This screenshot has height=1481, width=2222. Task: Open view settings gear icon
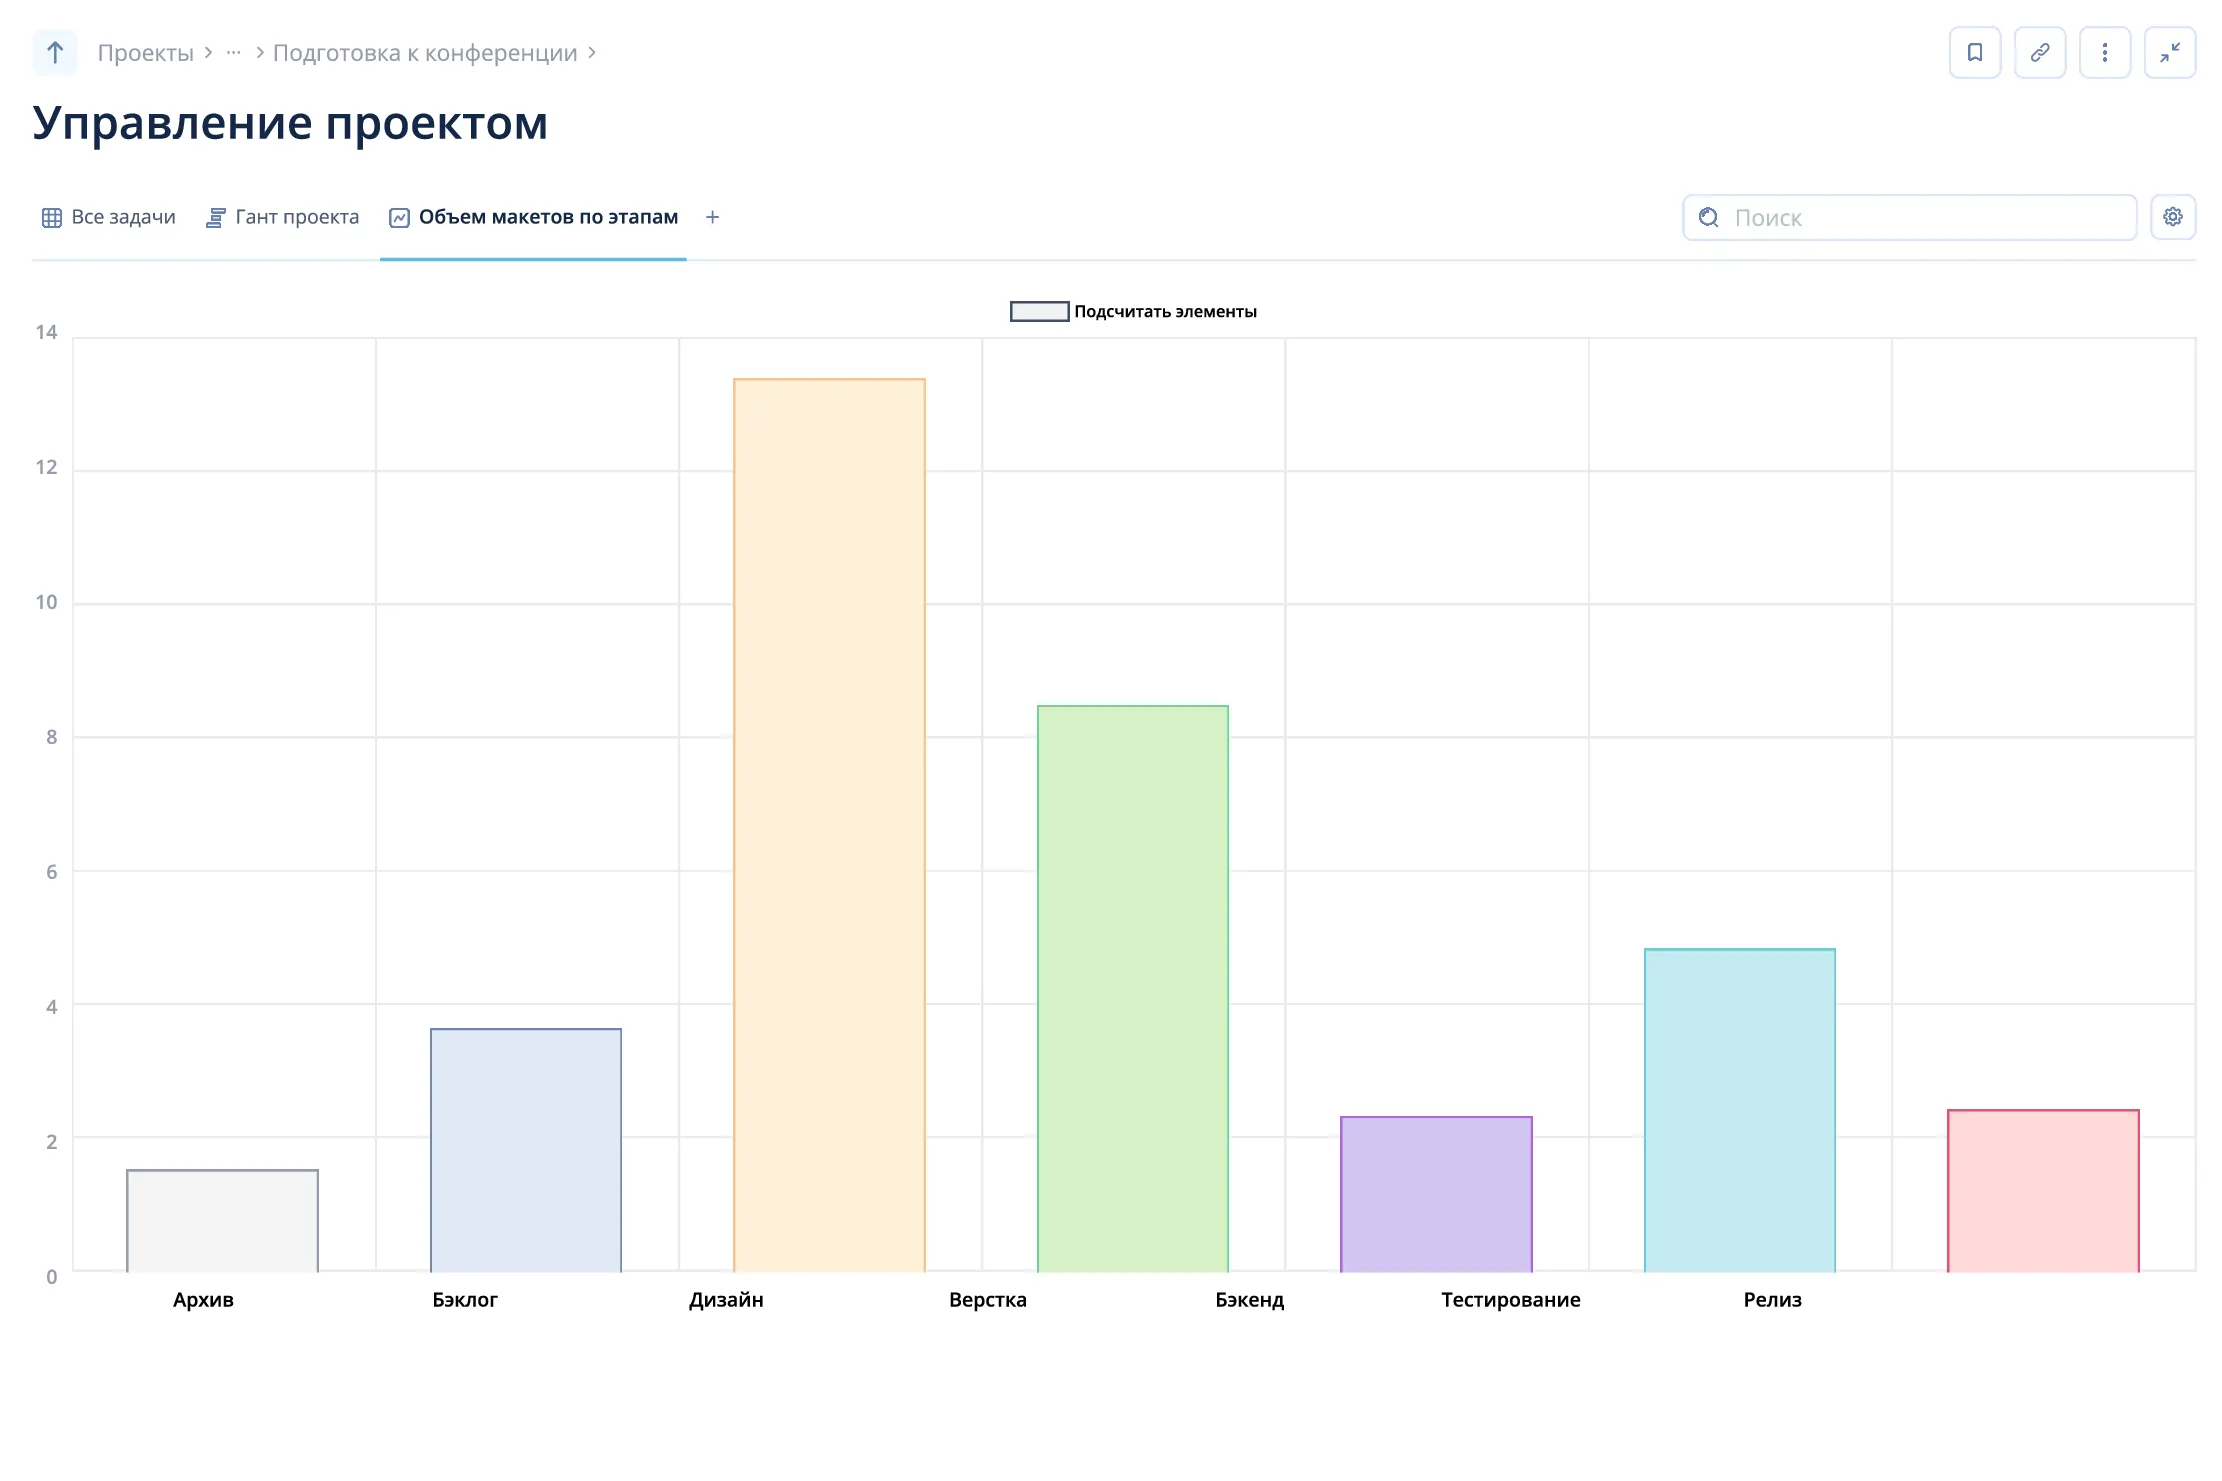[x=2173, y=217]
